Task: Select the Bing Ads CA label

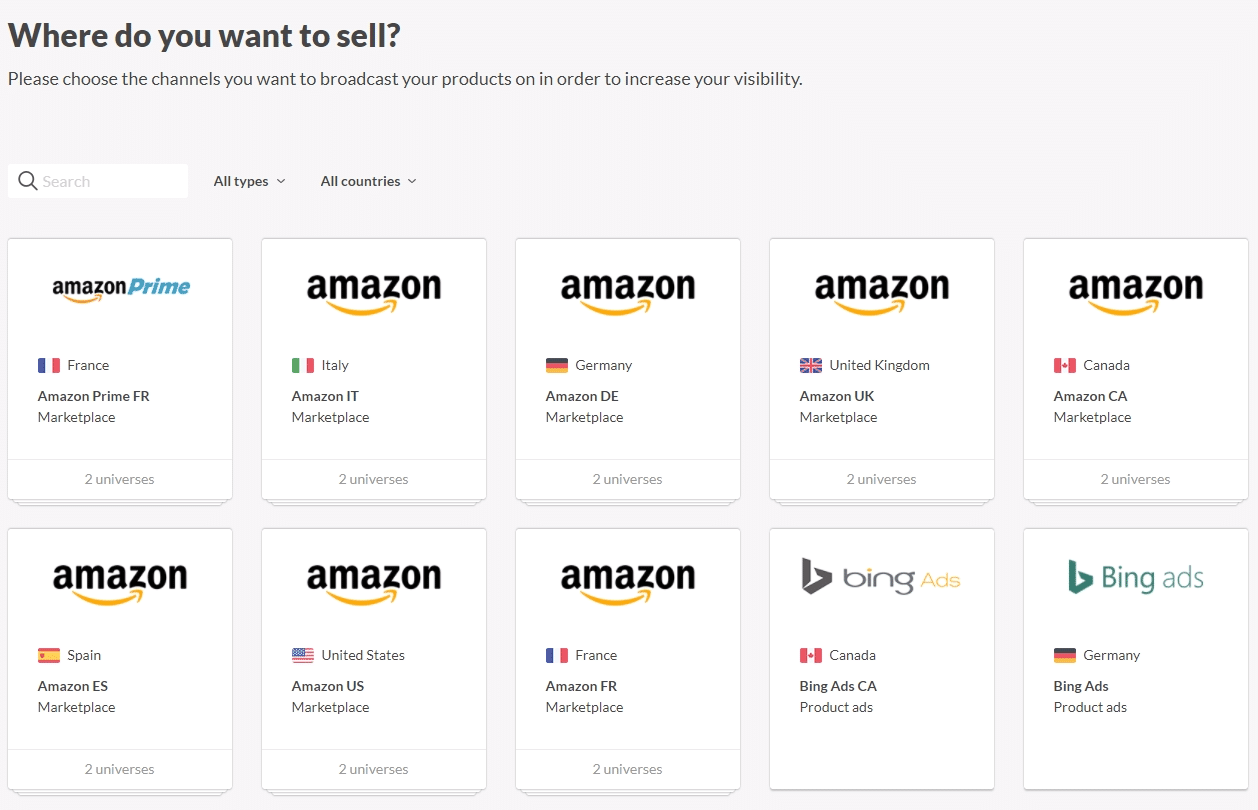Action: tap(838, 686)
